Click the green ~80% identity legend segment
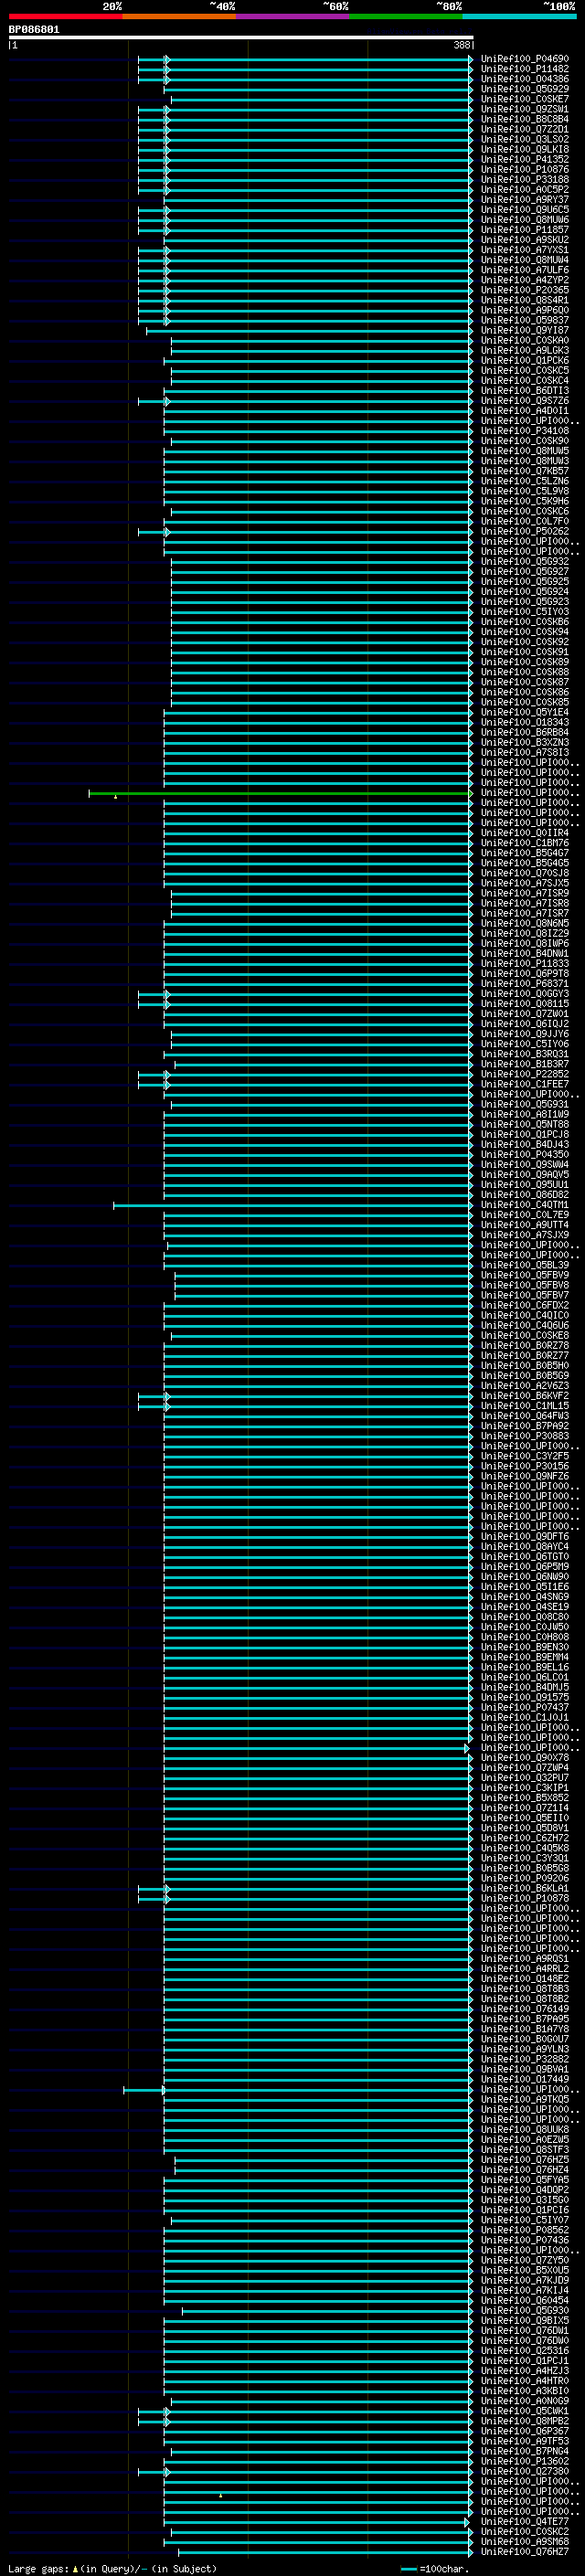 point(406,16)
